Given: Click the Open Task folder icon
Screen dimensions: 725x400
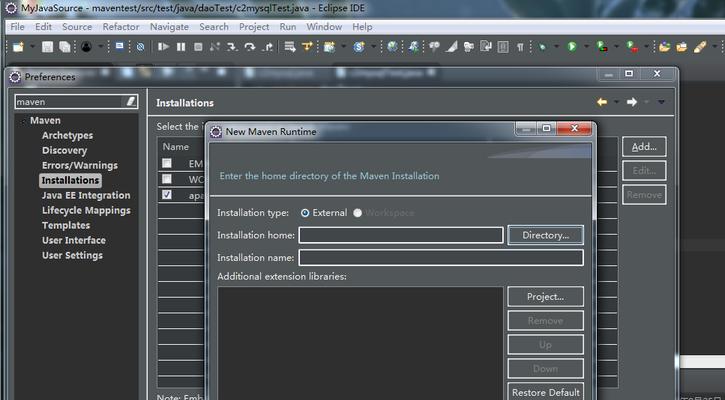Looking at the screenshot, I should pos(682,47).
